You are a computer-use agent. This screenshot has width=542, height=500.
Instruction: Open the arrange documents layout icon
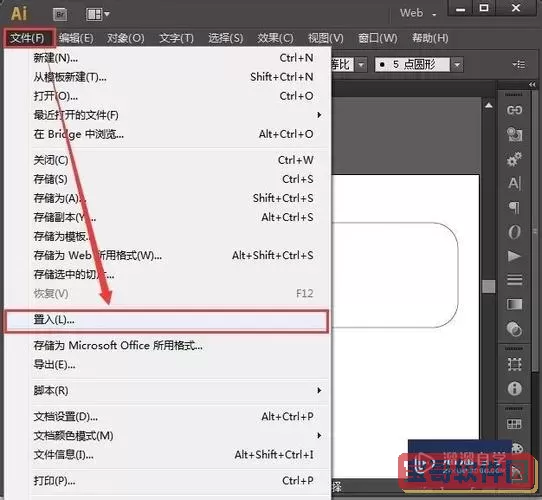click(x=97, y=14)
